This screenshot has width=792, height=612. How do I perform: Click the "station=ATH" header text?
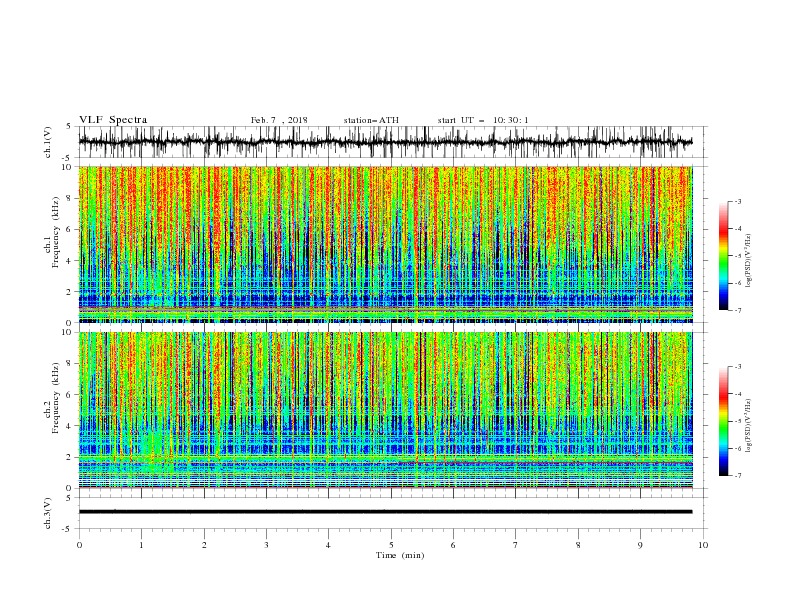371,120
